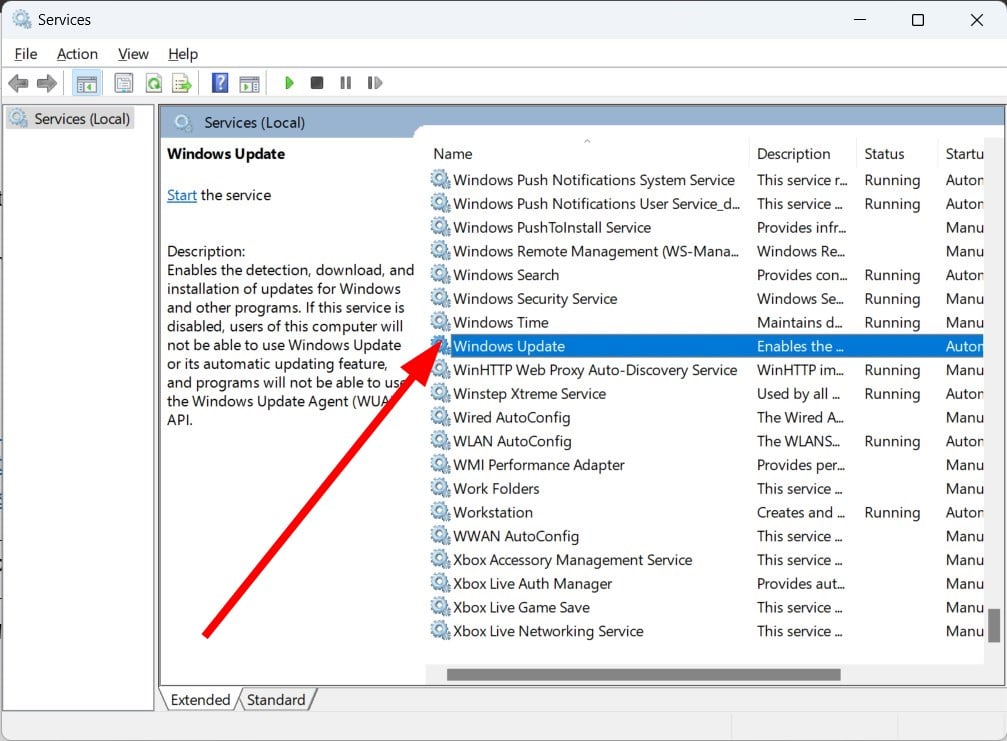Switch to the Standard tab

[x=276, y=699]
